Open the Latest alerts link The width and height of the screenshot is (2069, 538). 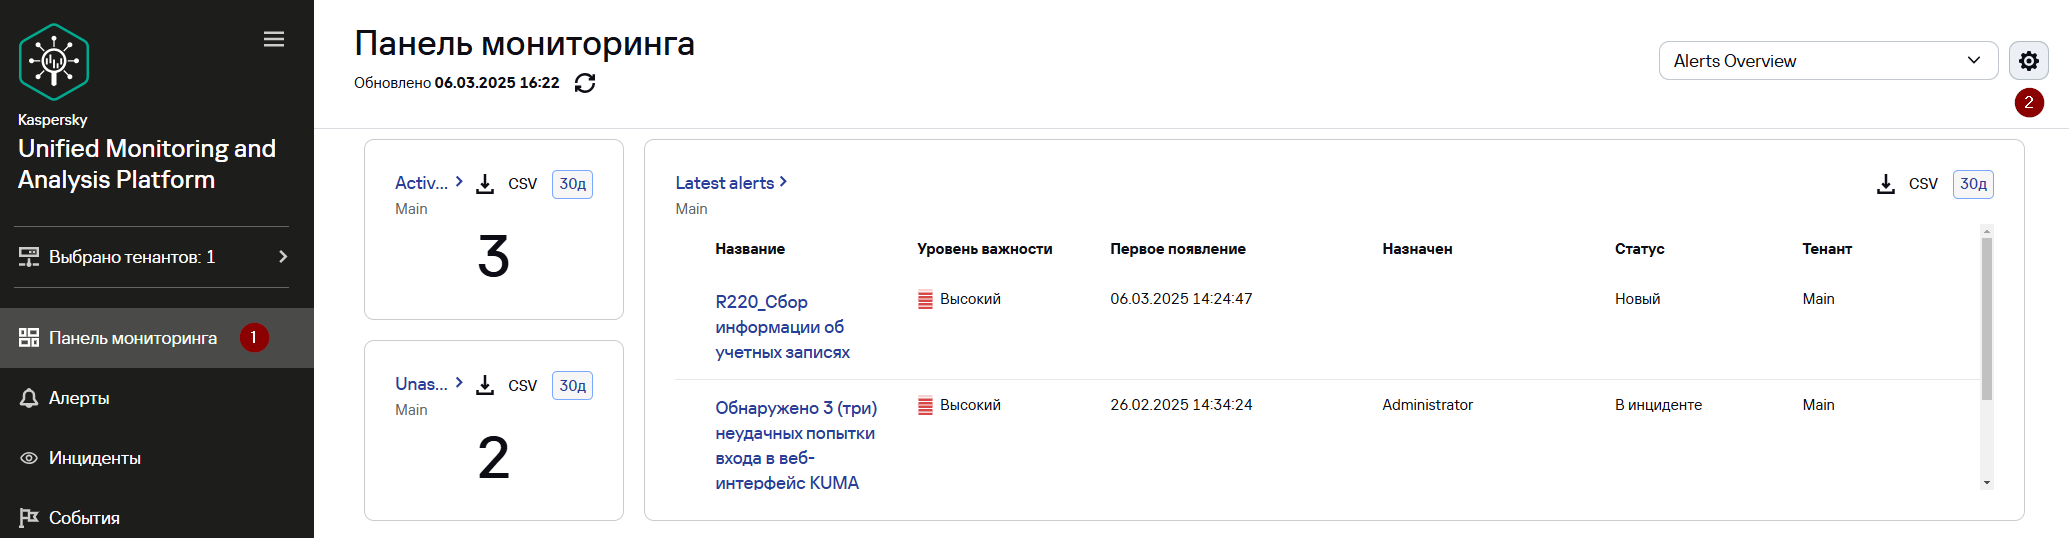pos(724,183)
